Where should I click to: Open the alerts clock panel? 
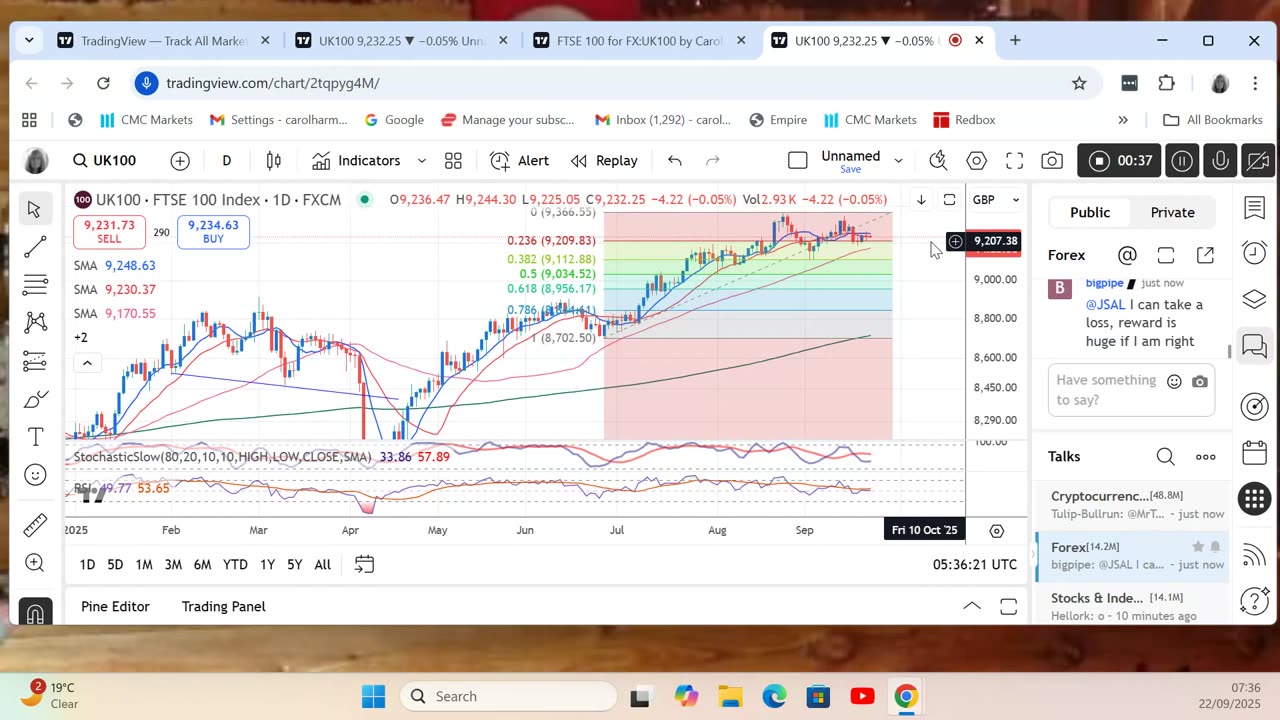click(x=1255, y=253)
